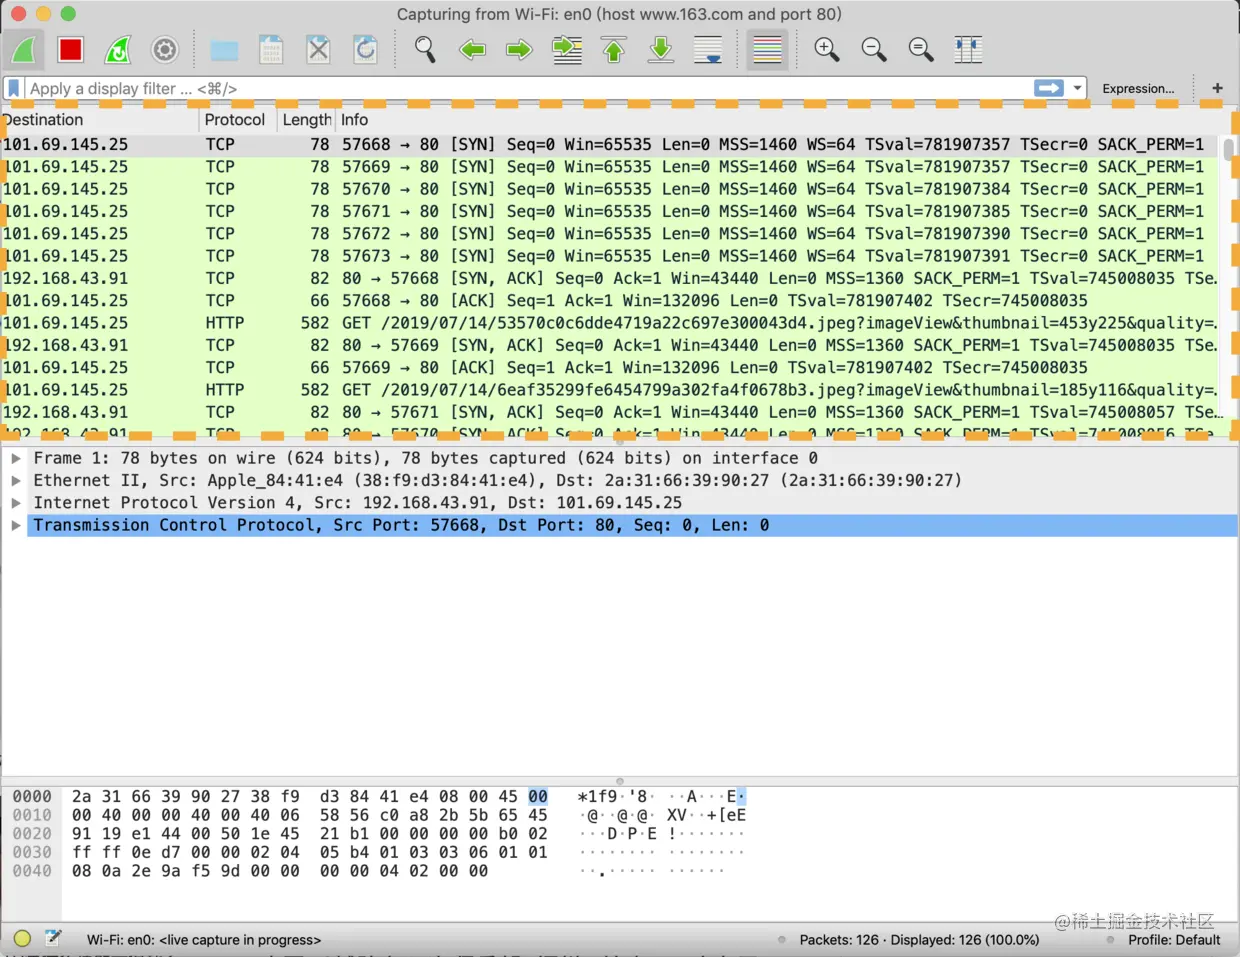Open the recent display filters dropdown
Screen dimensions: 1240x957
[1077, 88]
